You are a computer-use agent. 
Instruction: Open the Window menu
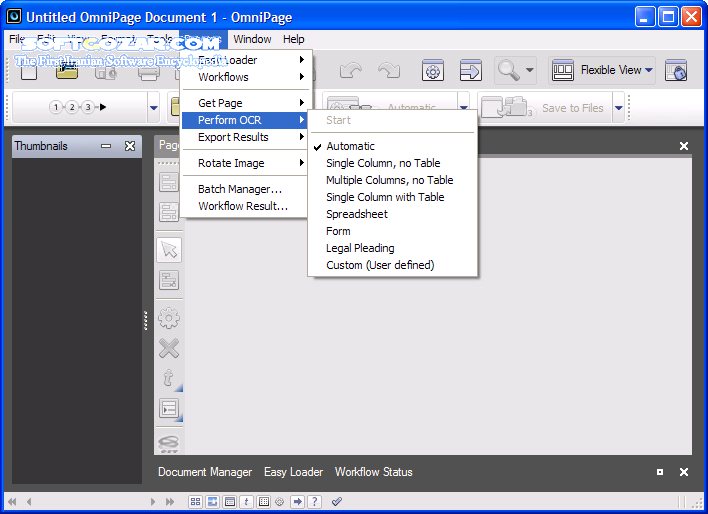pos(252,39)
